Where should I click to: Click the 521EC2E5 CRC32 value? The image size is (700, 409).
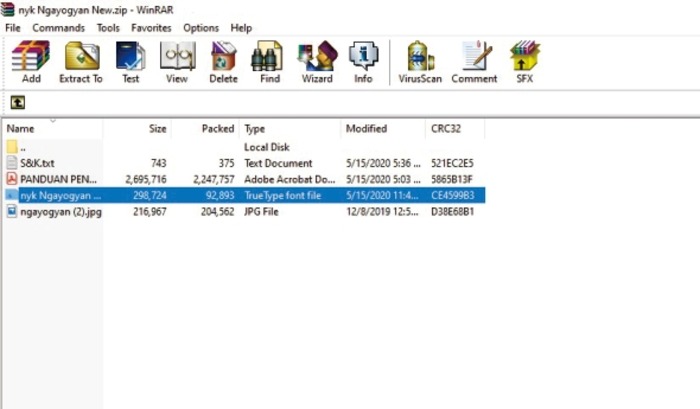point(452,163)
